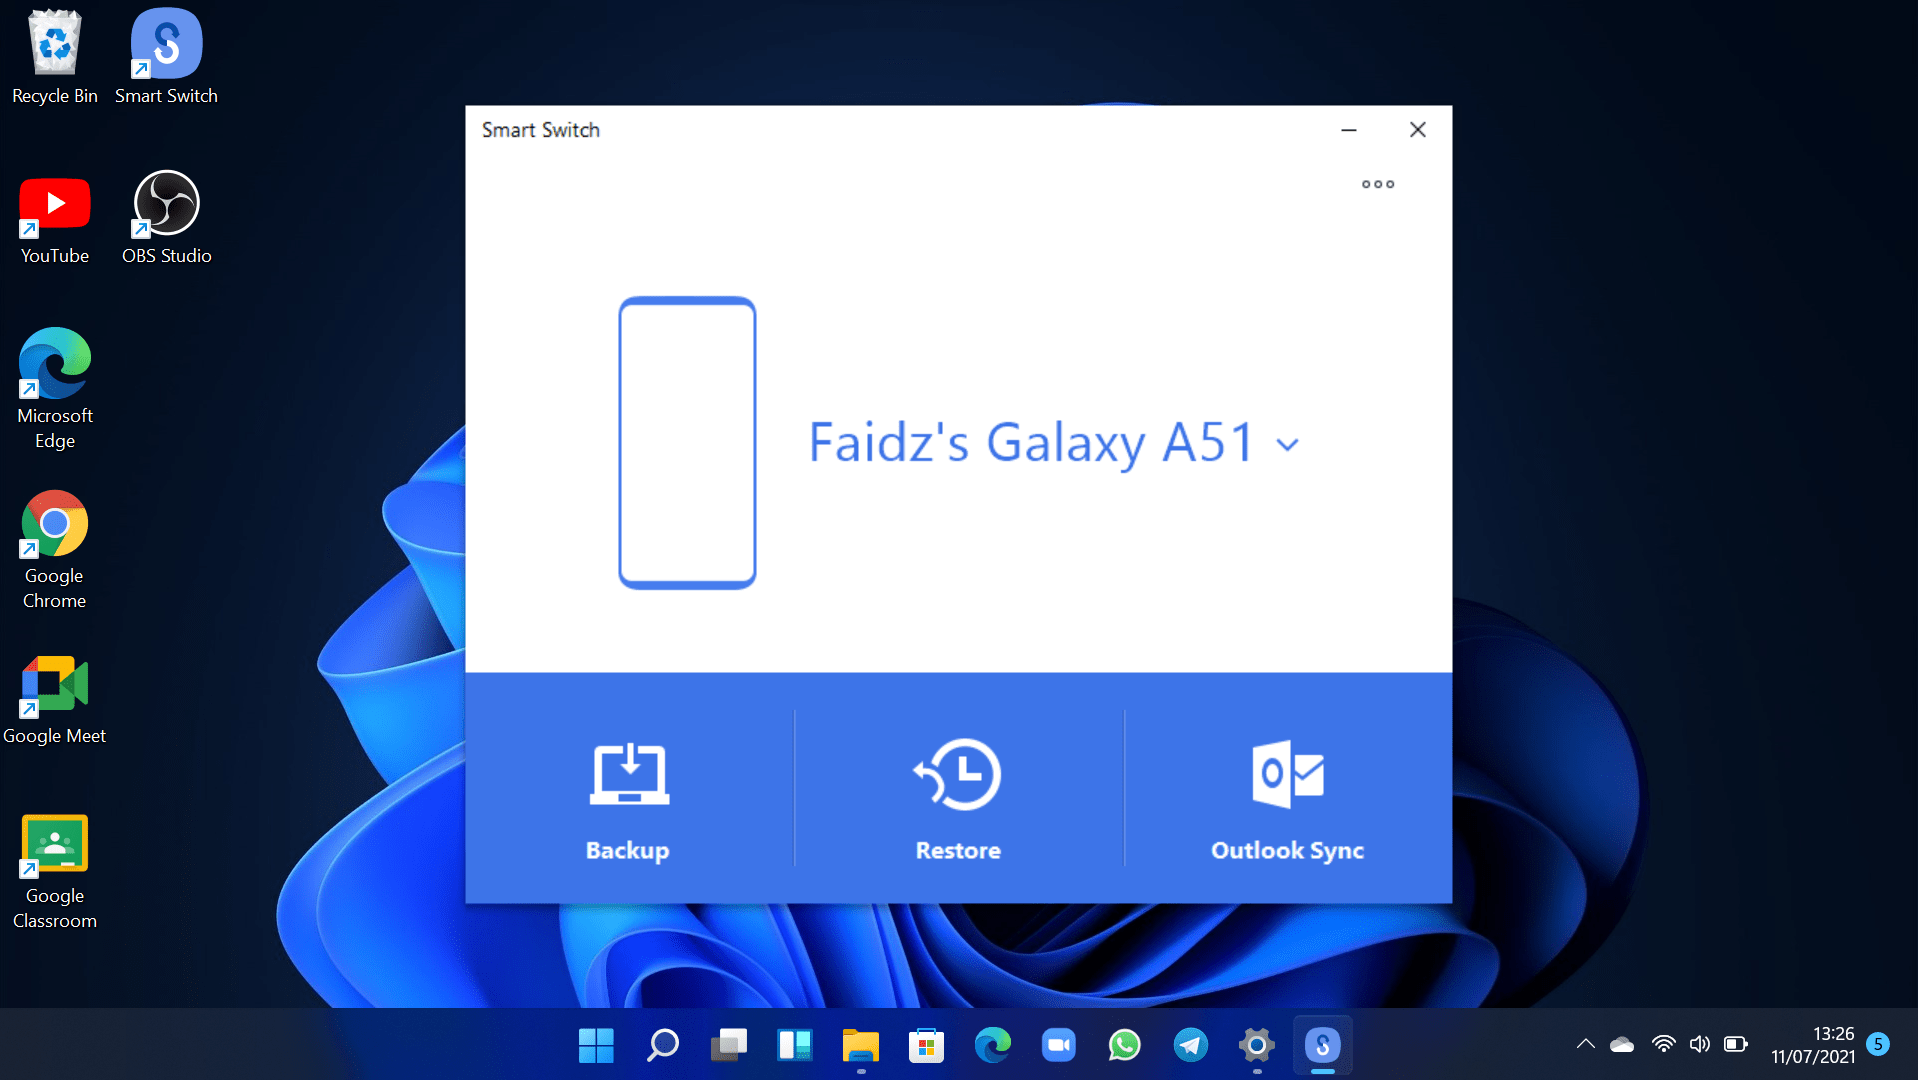Open the Windows Start menu
Screen dimensions: 1918x1080
point(596,1046)
